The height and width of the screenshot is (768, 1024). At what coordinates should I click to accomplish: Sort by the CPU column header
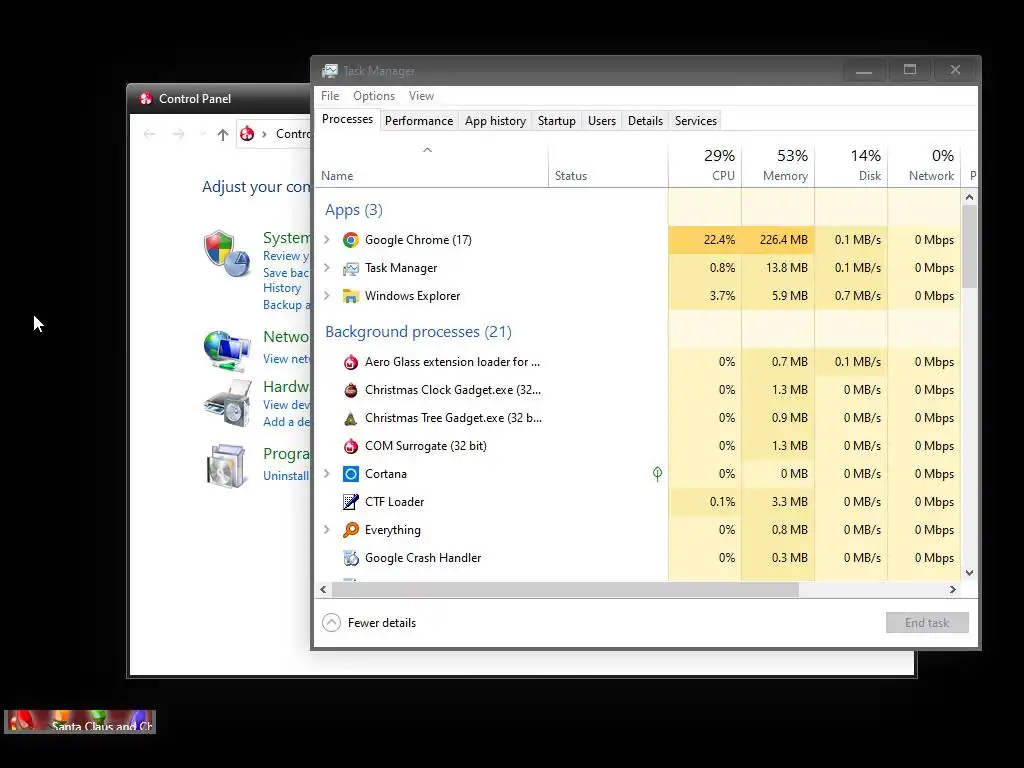click(x=705, y=165)
